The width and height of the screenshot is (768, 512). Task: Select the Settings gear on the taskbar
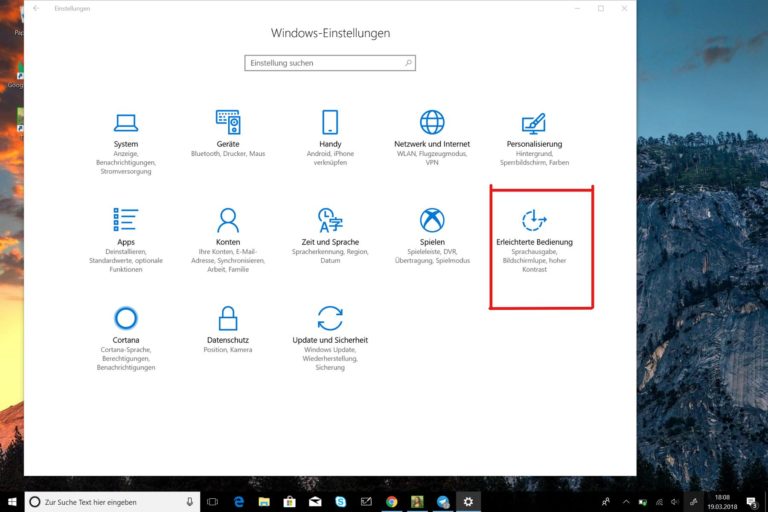[468, 502]
